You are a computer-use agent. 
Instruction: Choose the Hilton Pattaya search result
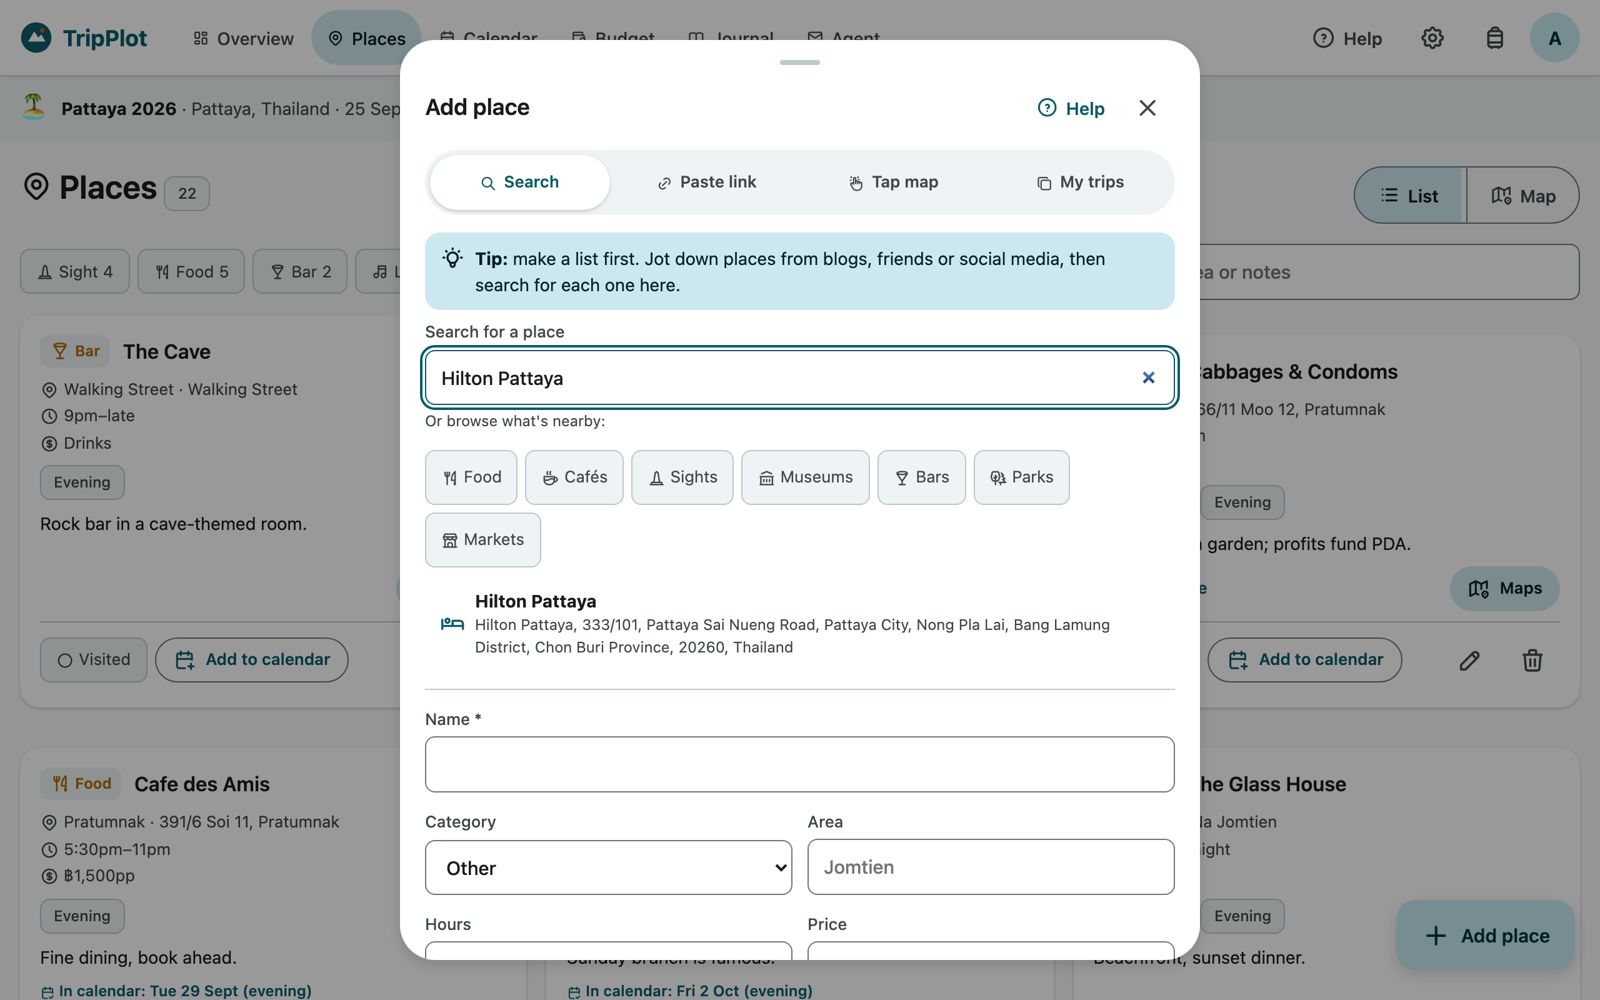(x=800, y=624)
